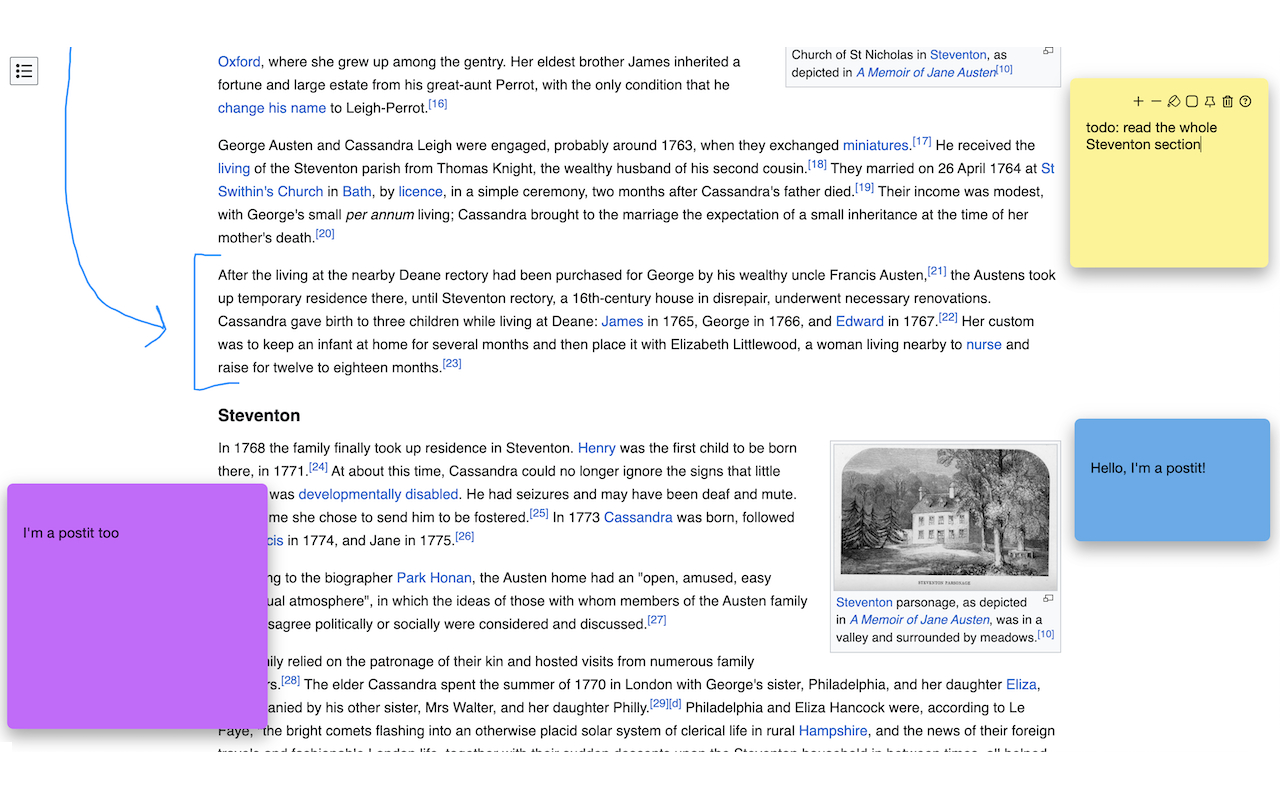Click the plus icon on the yellow note
The height and width of the screenshot is (800, 1280).
(1138, 101)
